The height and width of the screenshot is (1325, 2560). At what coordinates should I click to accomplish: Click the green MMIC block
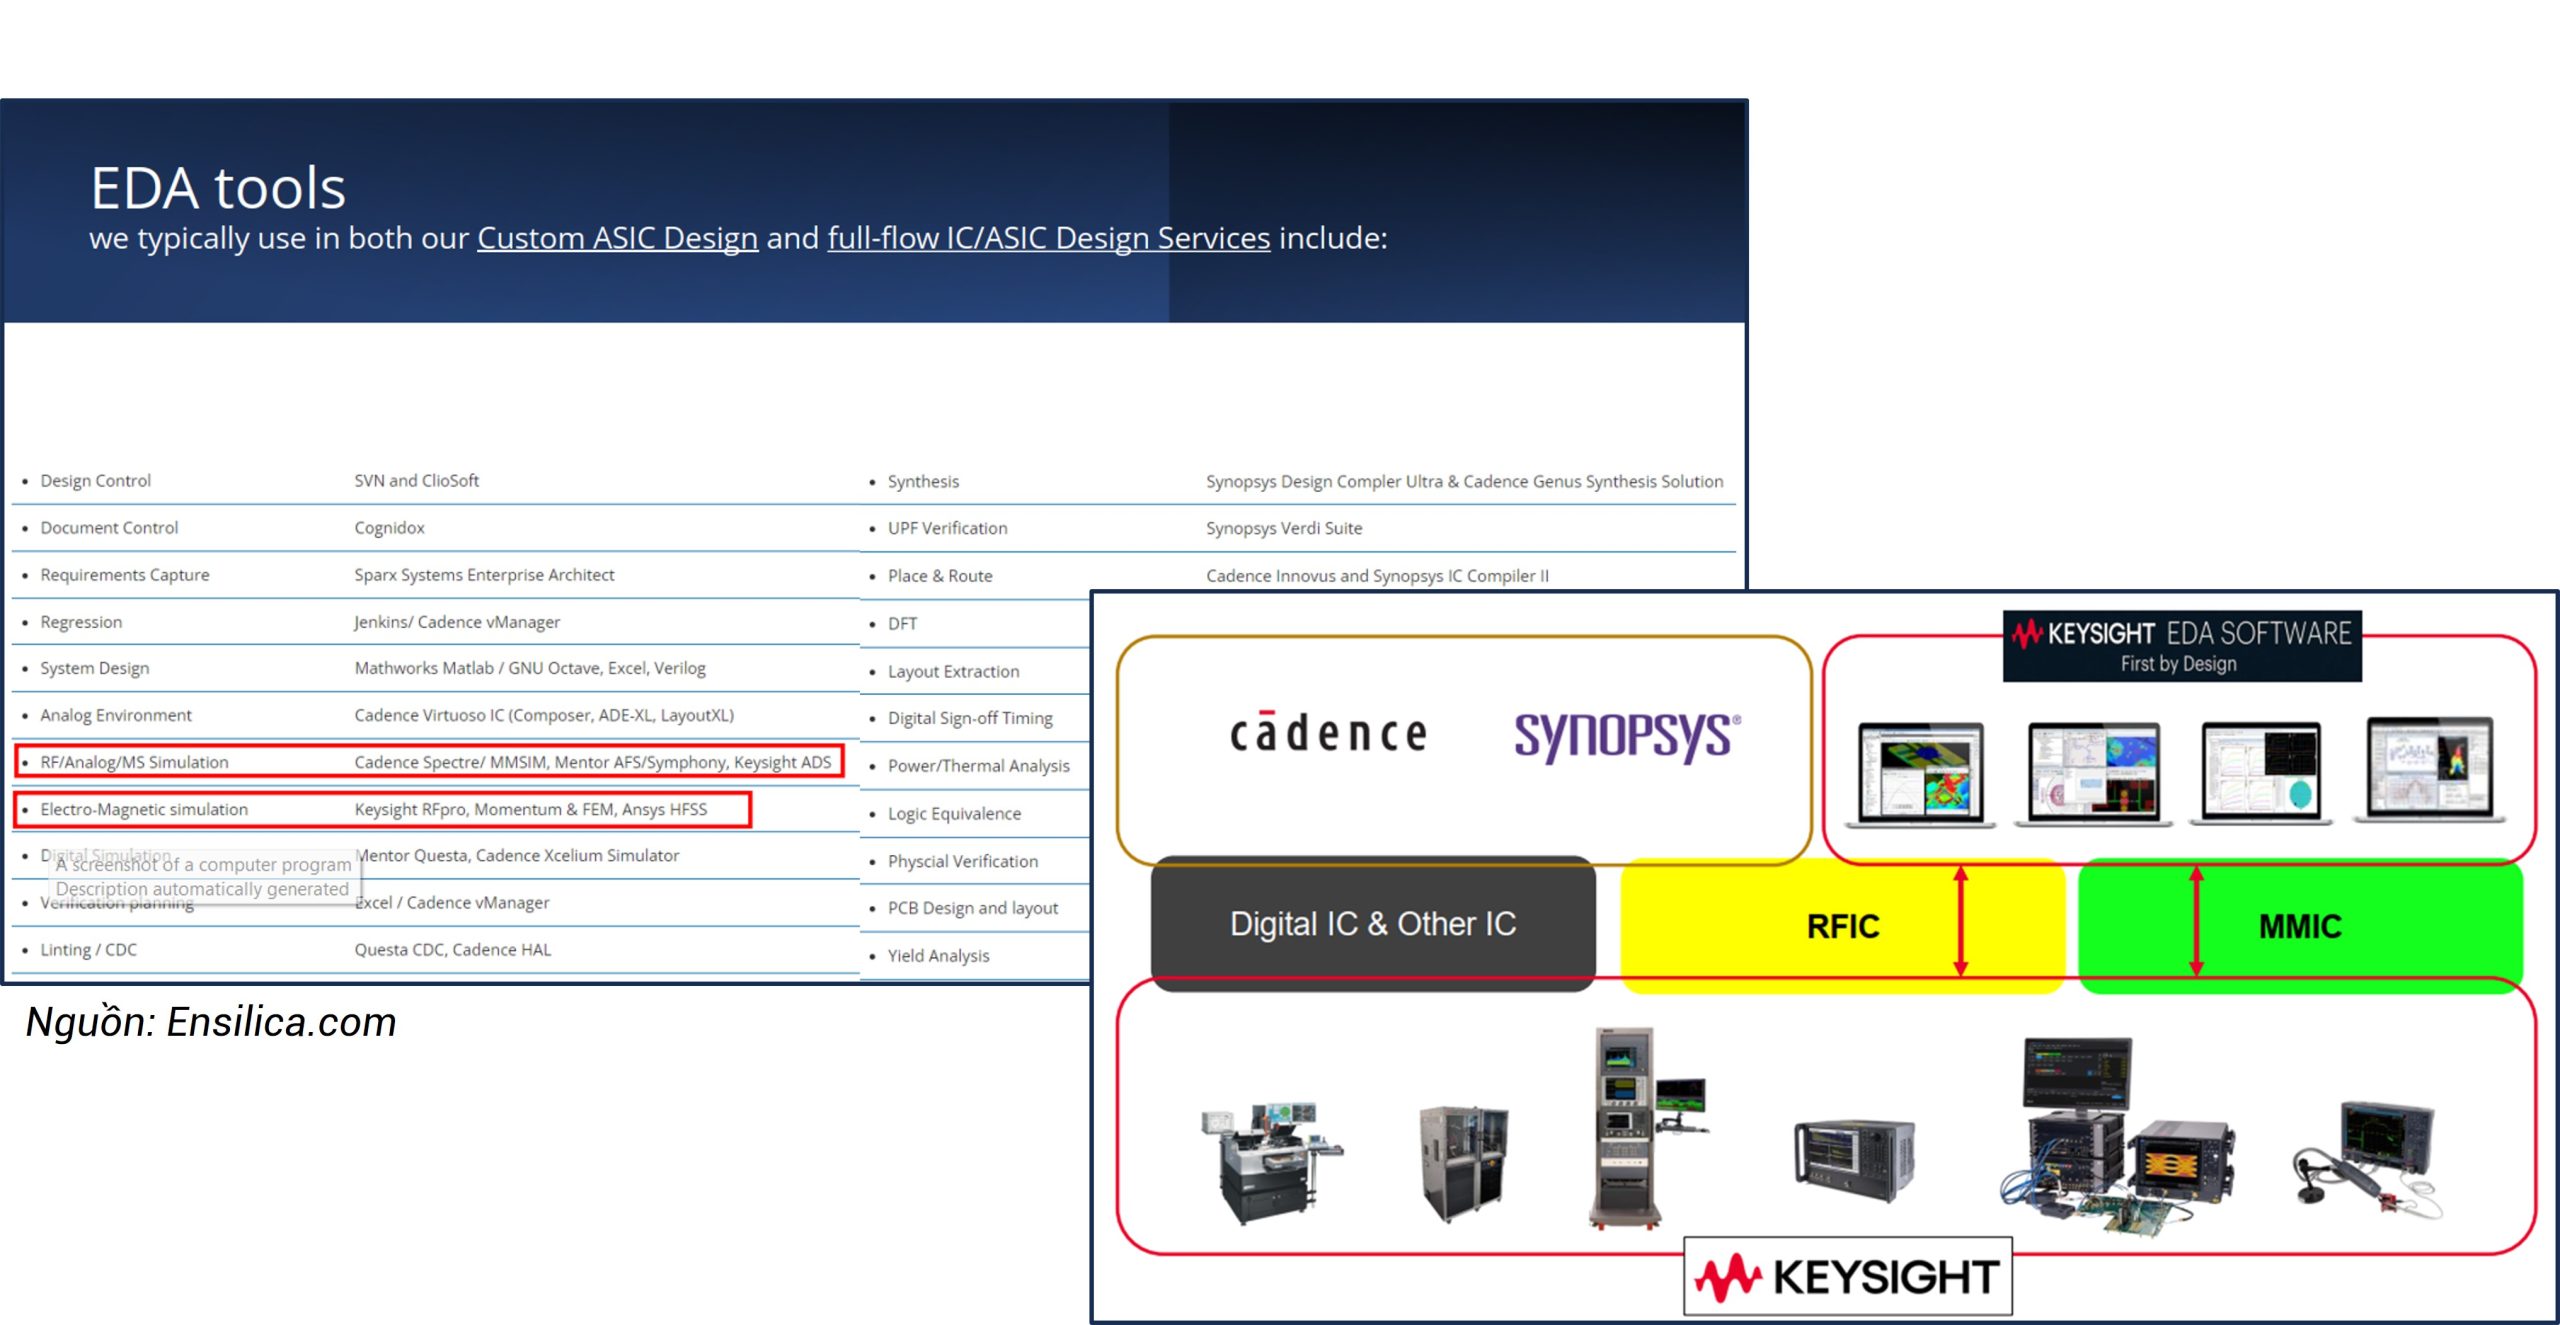coord(2300,926)
